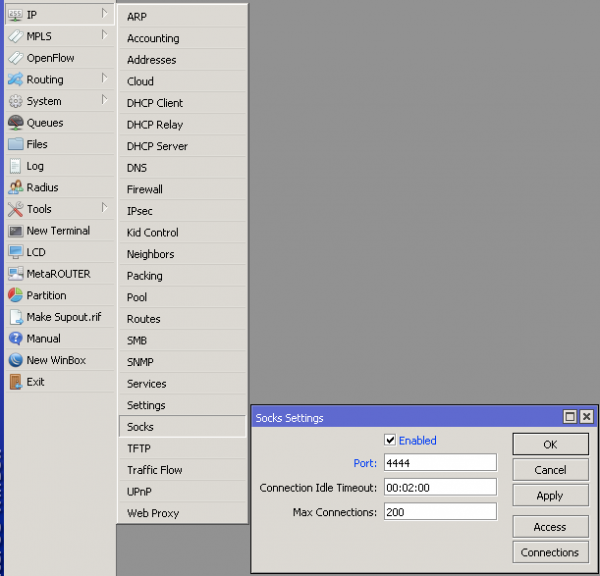Uncheck the Enabled checkbox in Socks Settings
The height and width of the screenshot is (576, 600).
coord(390,441)
